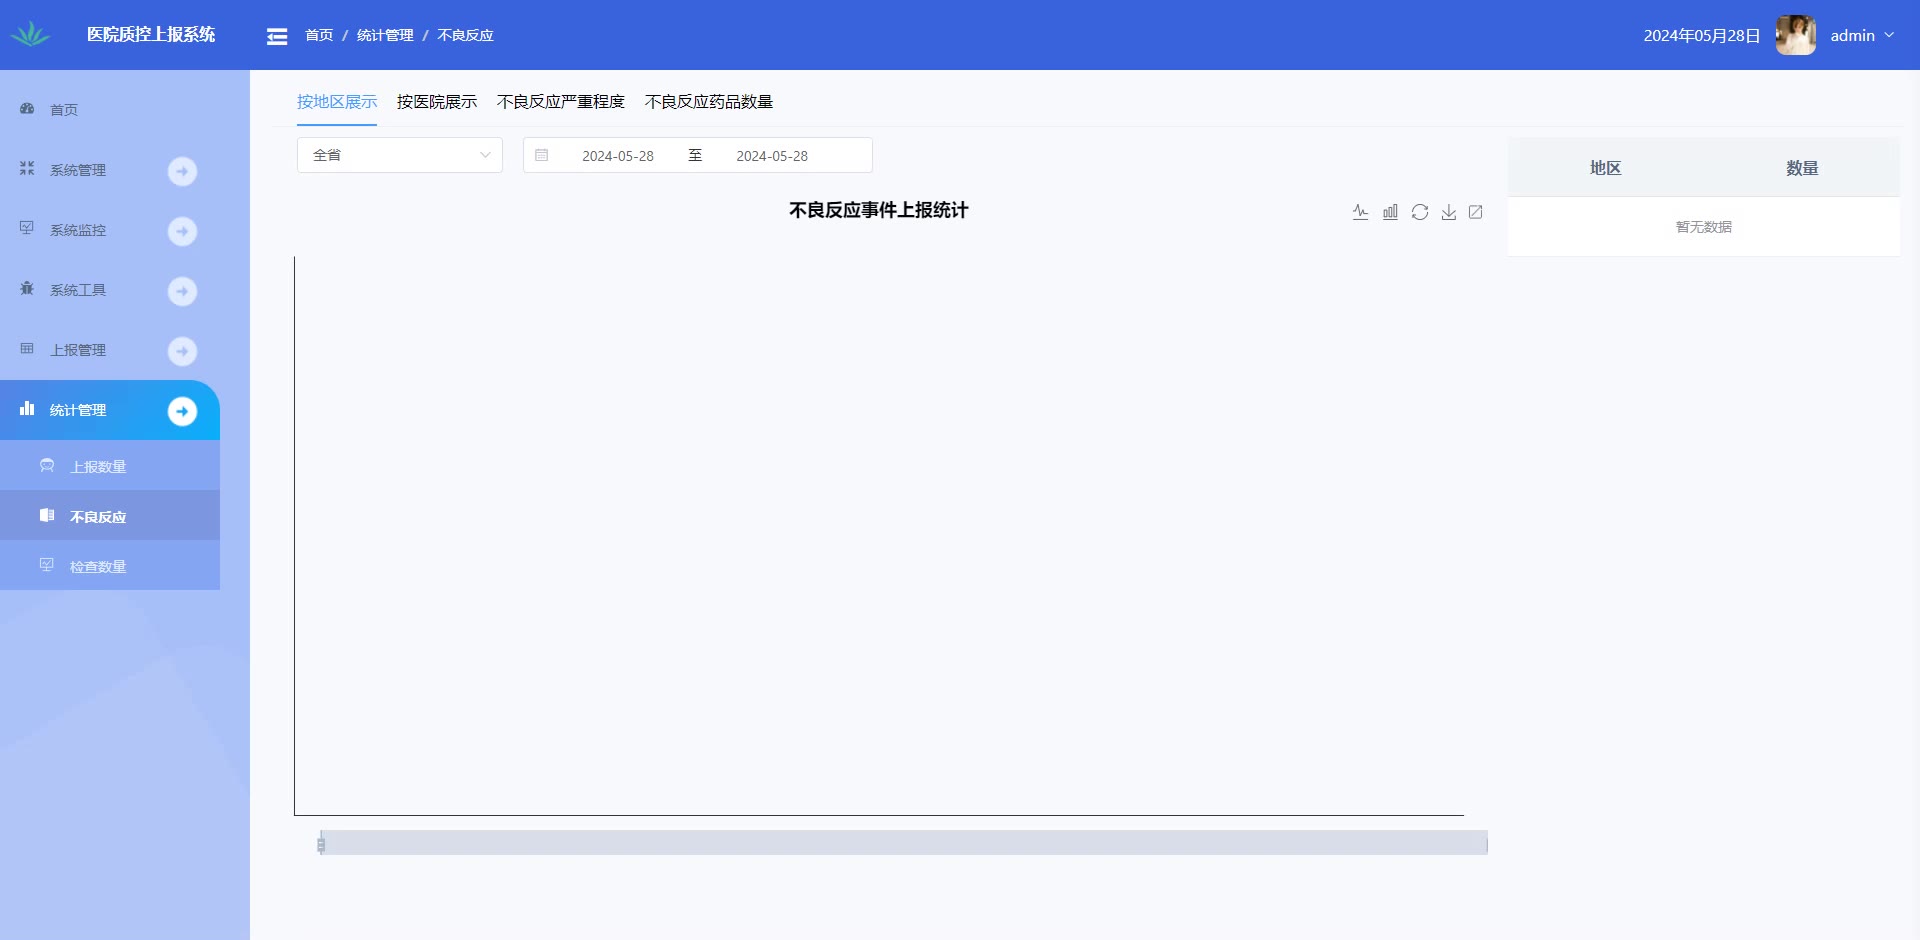Switch chart to bar view icon
The image size is (1920, 940).
1390,212
